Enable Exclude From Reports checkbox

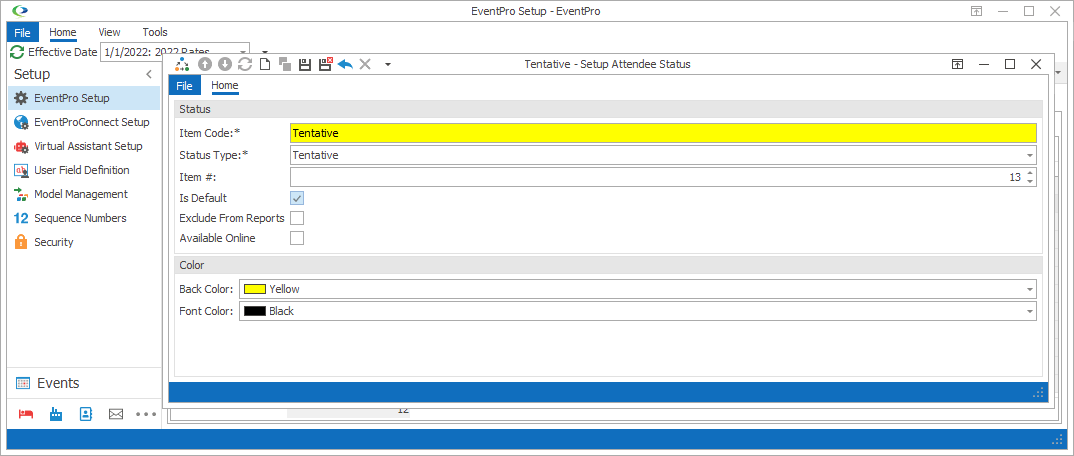click(x=297, y=218)
